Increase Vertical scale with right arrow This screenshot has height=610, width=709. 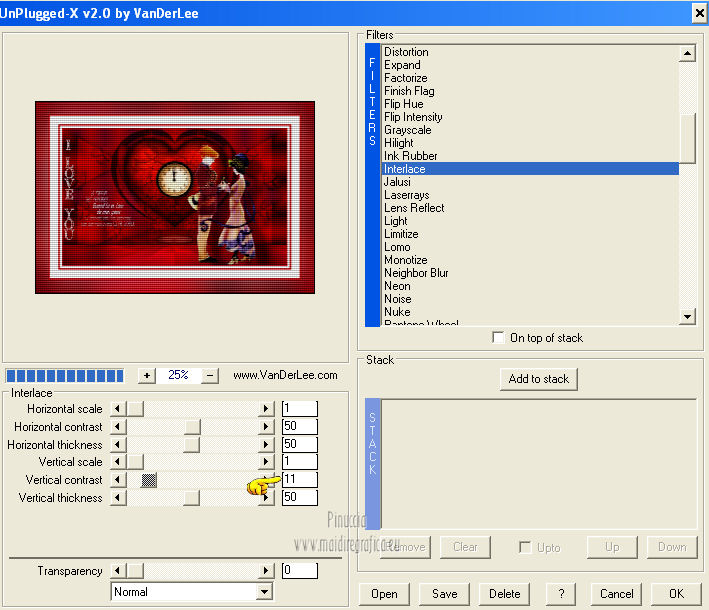click(x=266, y=462)
